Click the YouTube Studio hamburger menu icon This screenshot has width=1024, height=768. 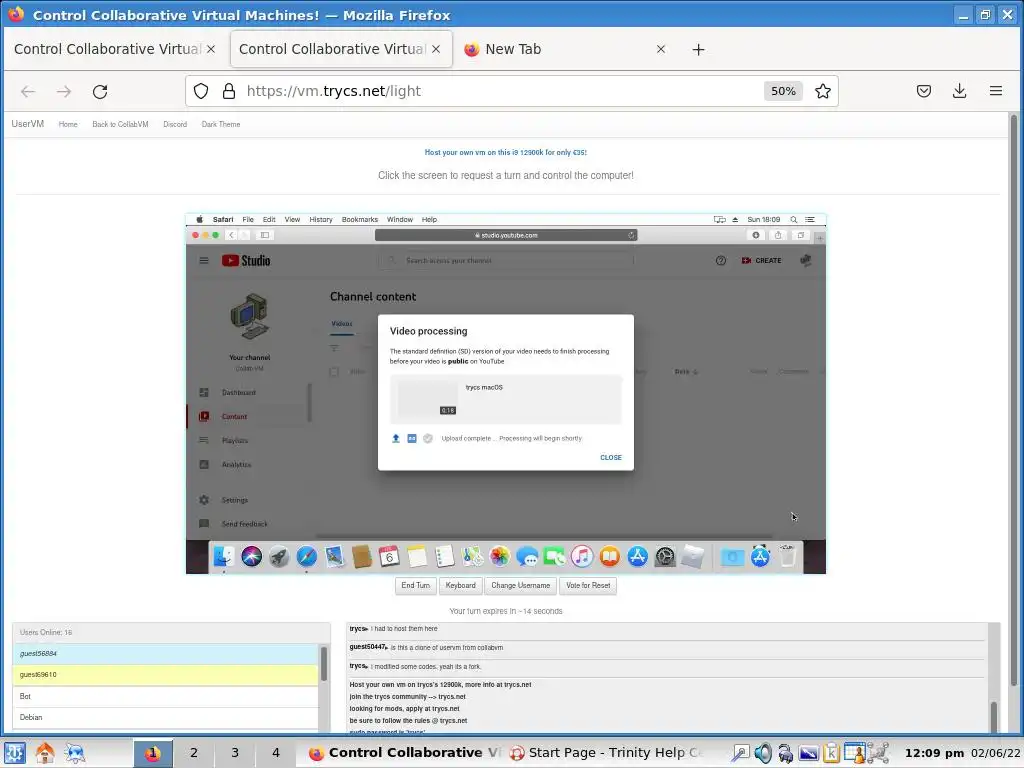(204, 261)
